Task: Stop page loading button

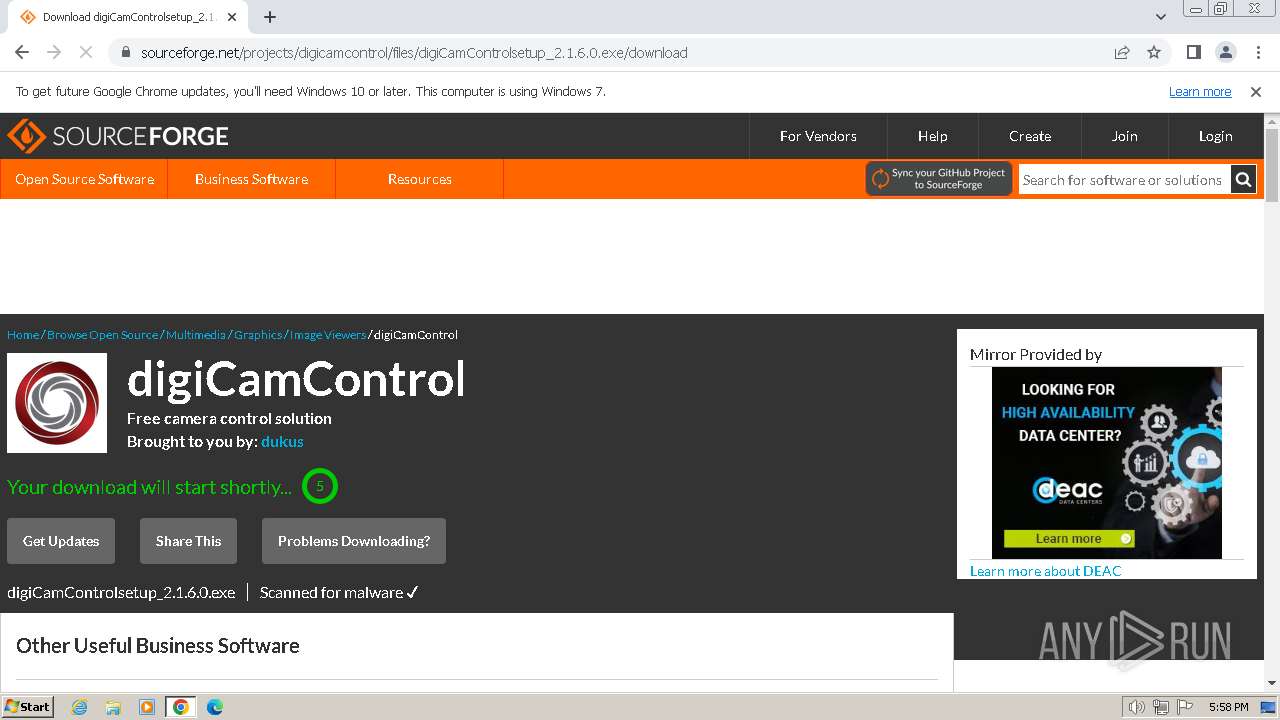Action: (86, 52)
